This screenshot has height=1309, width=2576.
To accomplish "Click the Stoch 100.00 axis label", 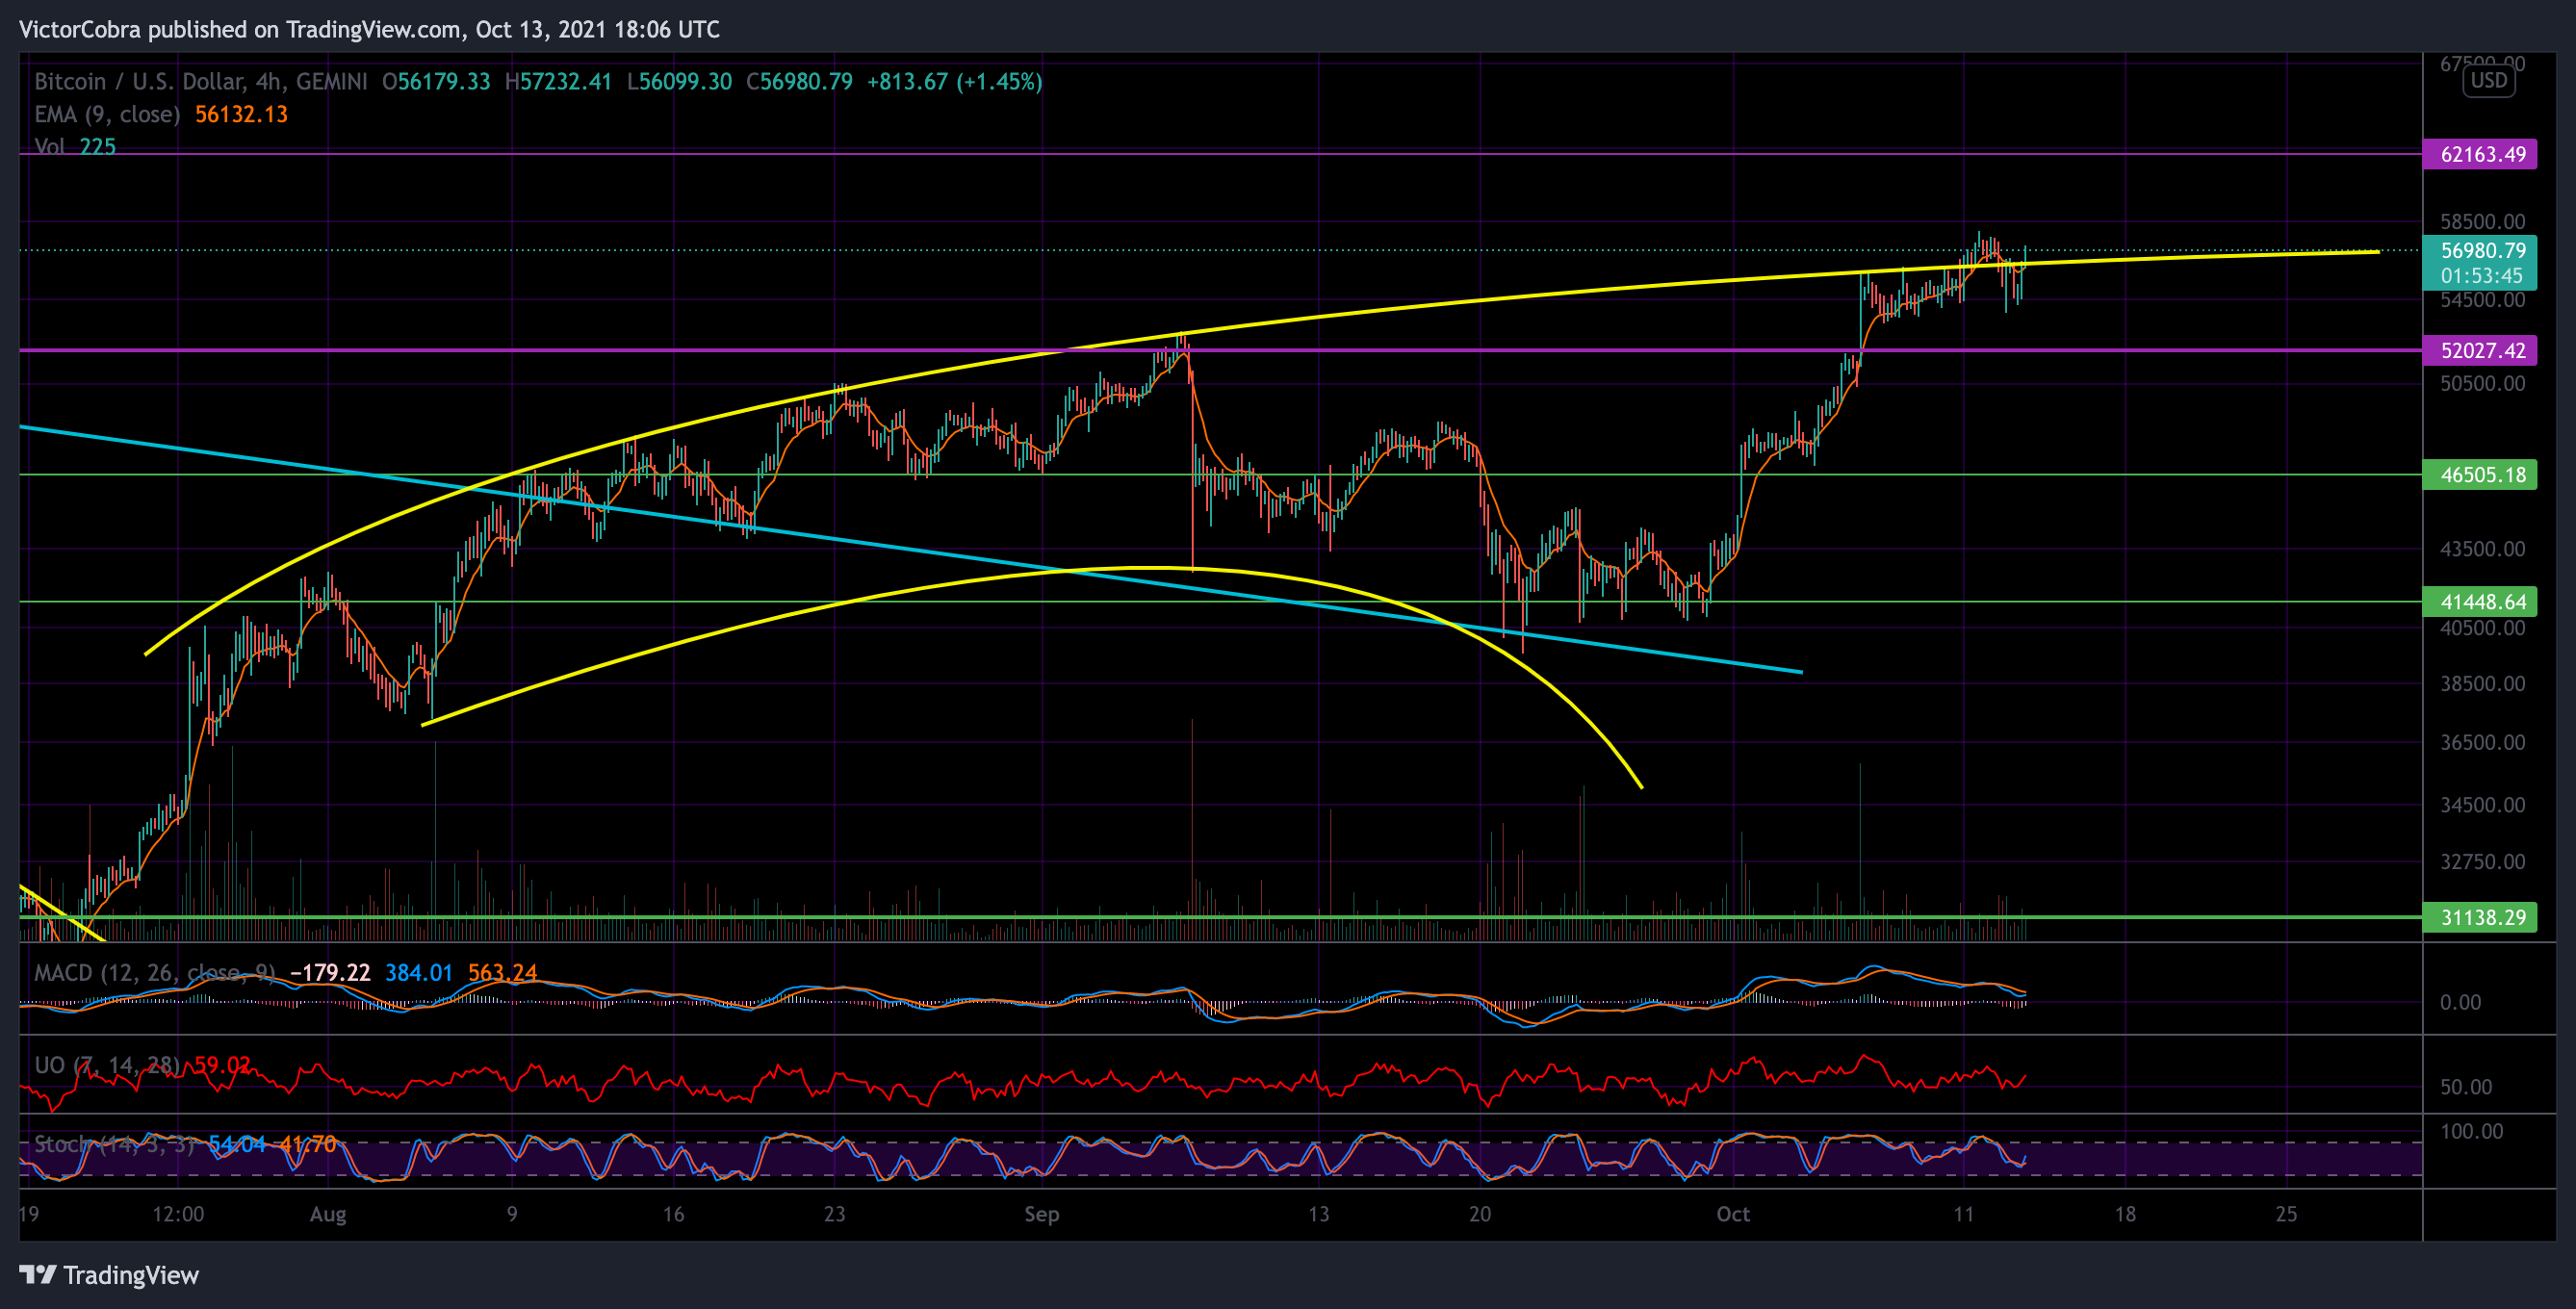I will coord(2471,1131).
